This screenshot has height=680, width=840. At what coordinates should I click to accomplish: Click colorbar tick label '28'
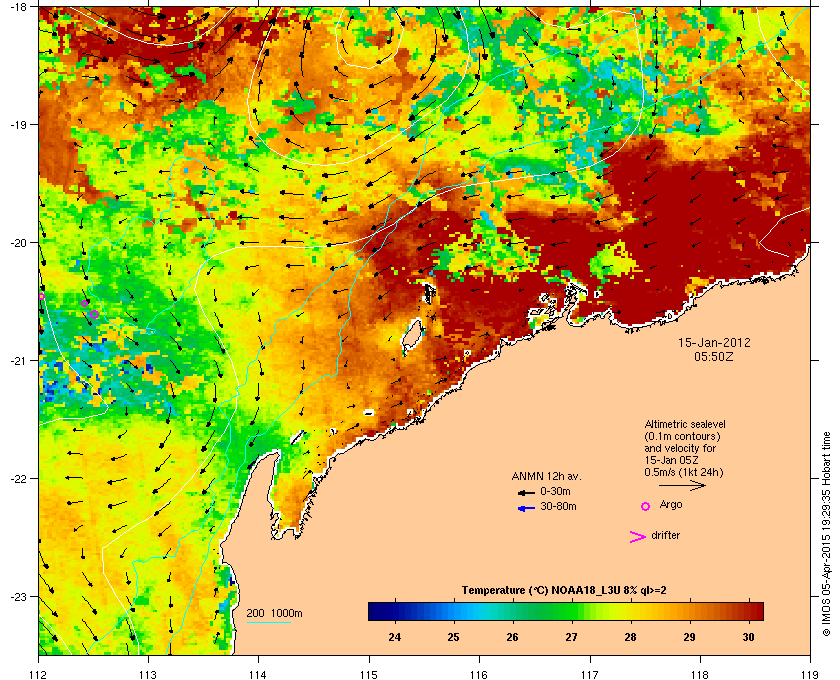631,637
